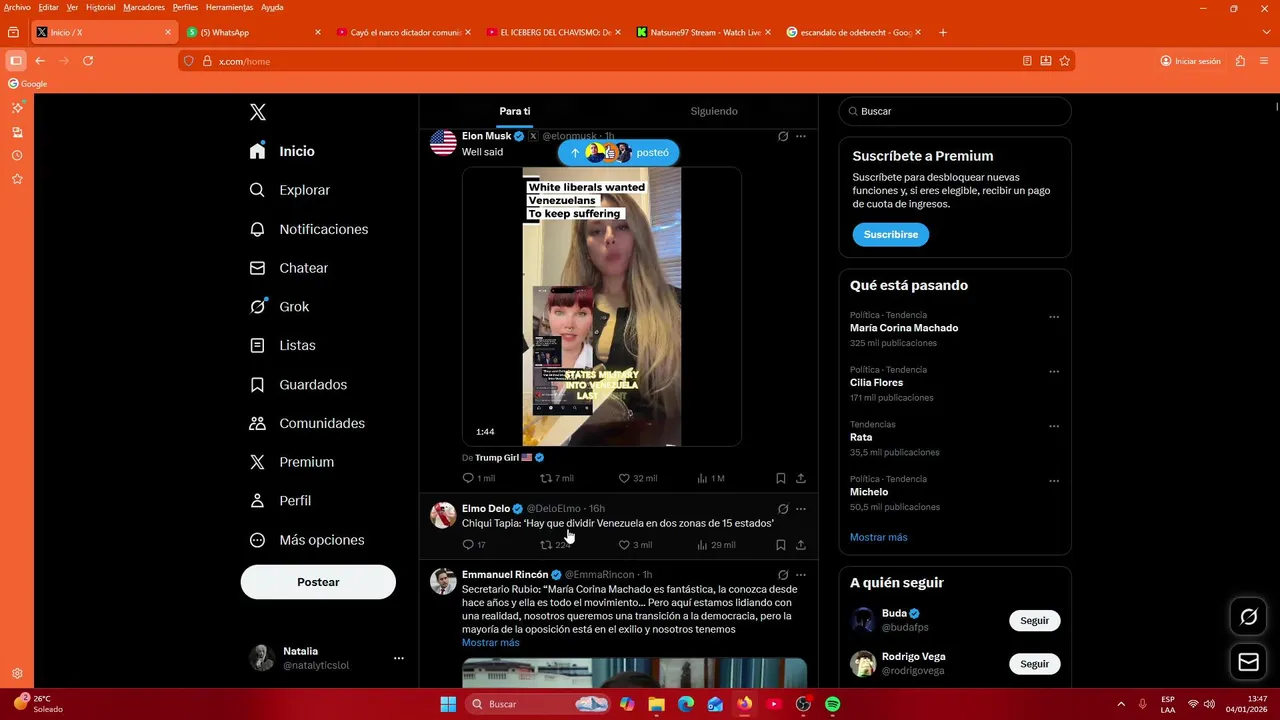Bookmark this page with star icon
The height and width of the screenshot is (720, 1280).
(1065, 61)
